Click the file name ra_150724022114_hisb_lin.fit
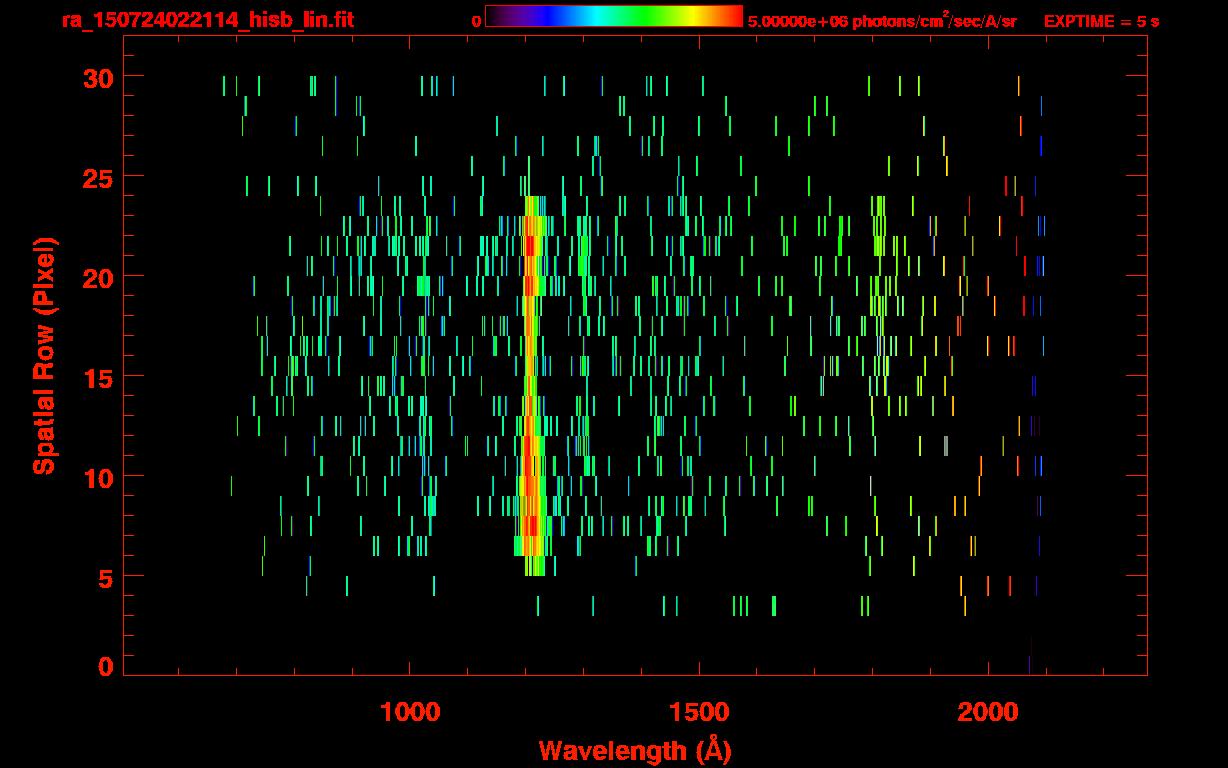Image resolution: width=1228 pixels, height=768 pixels. [x=207, y=20]
